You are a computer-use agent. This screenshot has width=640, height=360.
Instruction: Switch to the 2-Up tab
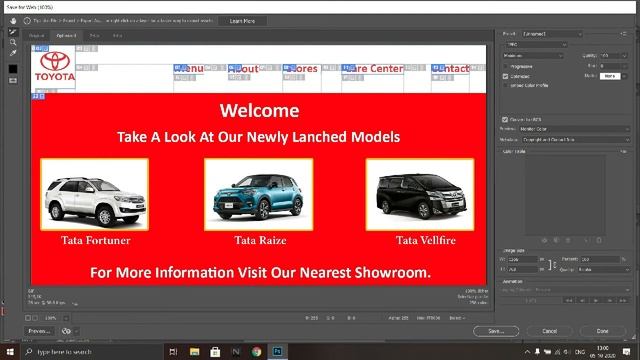click(x=94, y=36)
